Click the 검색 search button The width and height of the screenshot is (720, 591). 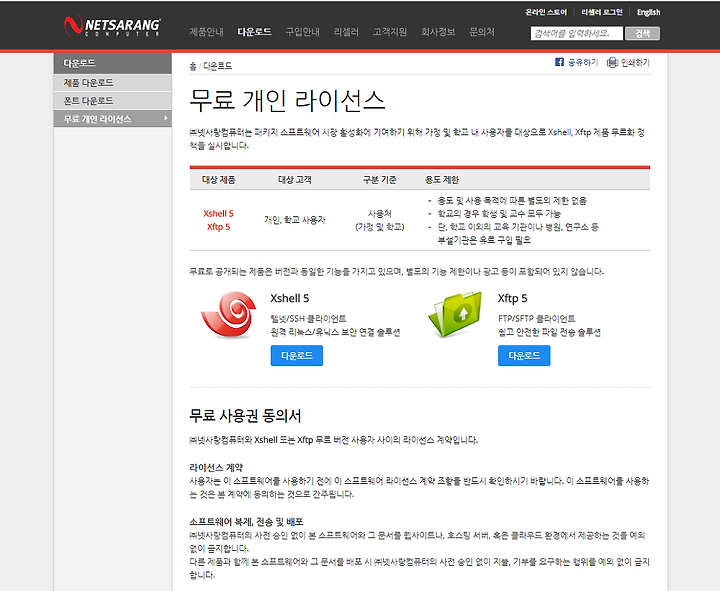click(x=642, y=33)
